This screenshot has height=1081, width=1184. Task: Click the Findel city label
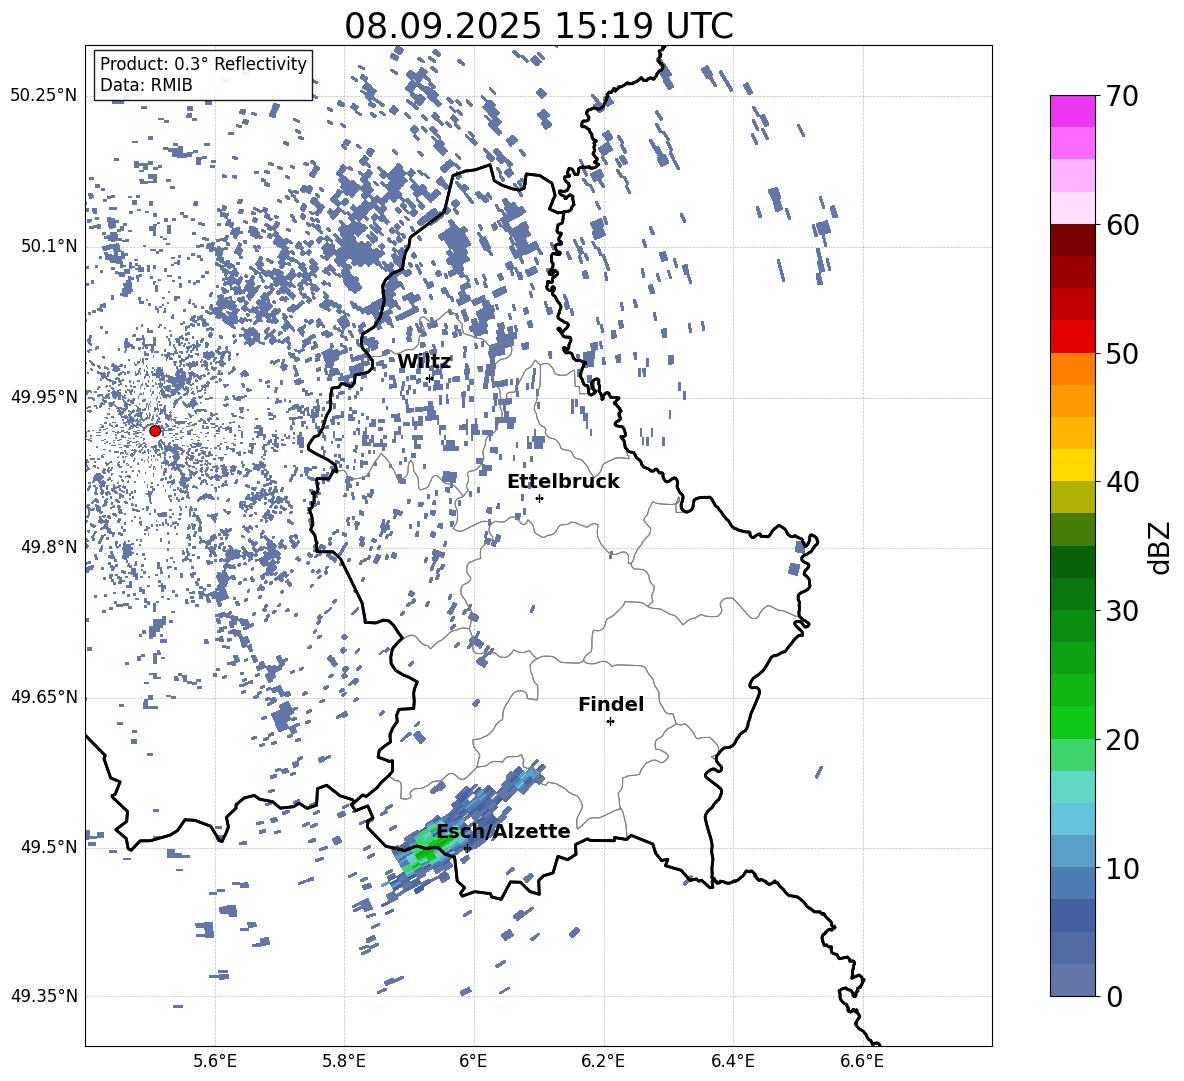(x=611, y=704)
